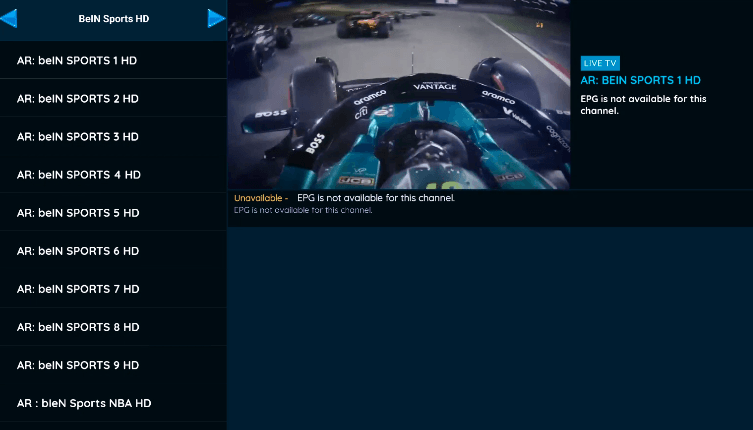Select AR: beIN SPORTS 4 HD channel
This screenshot has width=753, height=430.
click(x=113, y=174)
